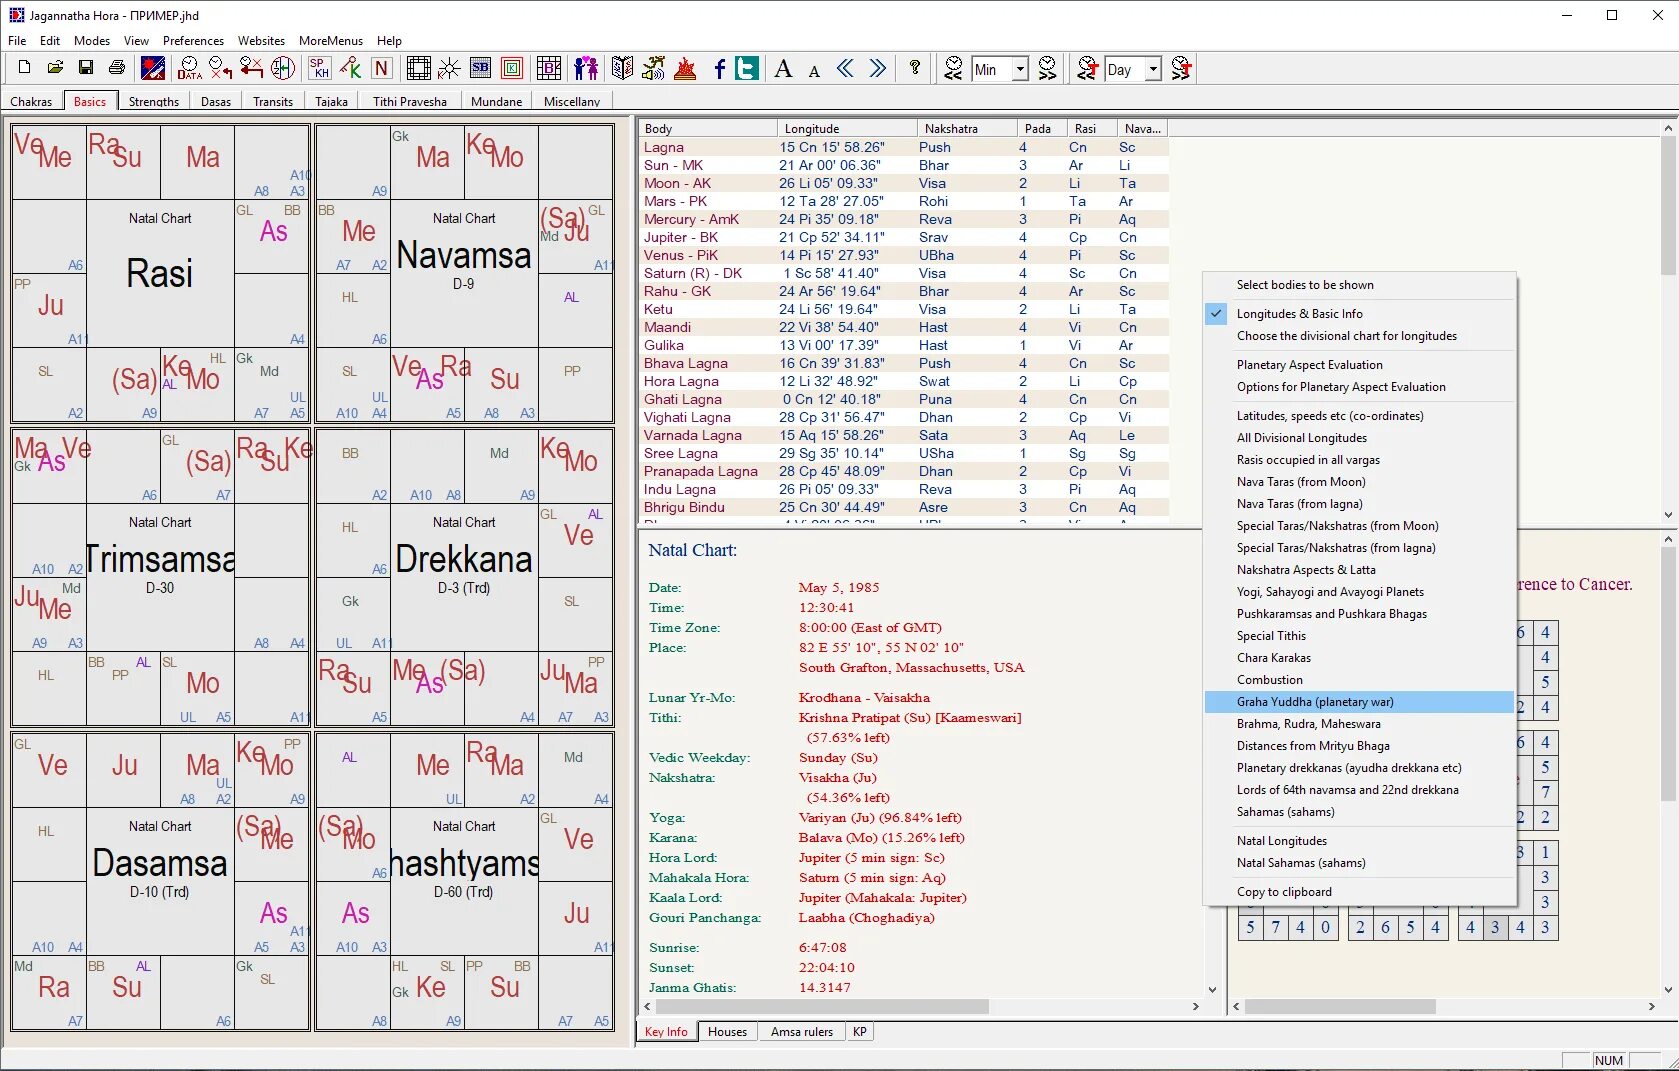
Task: Click the red clock icon right of Day
Action: coord(1182,68)
